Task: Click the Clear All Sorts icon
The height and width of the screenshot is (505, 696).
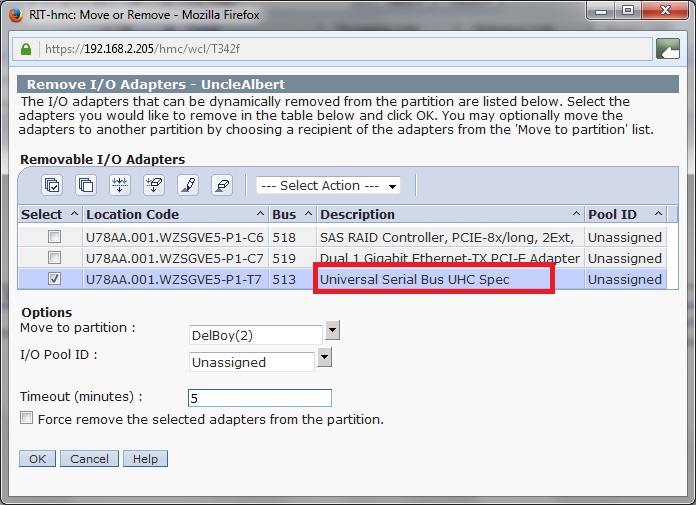Action: [222, 185]
